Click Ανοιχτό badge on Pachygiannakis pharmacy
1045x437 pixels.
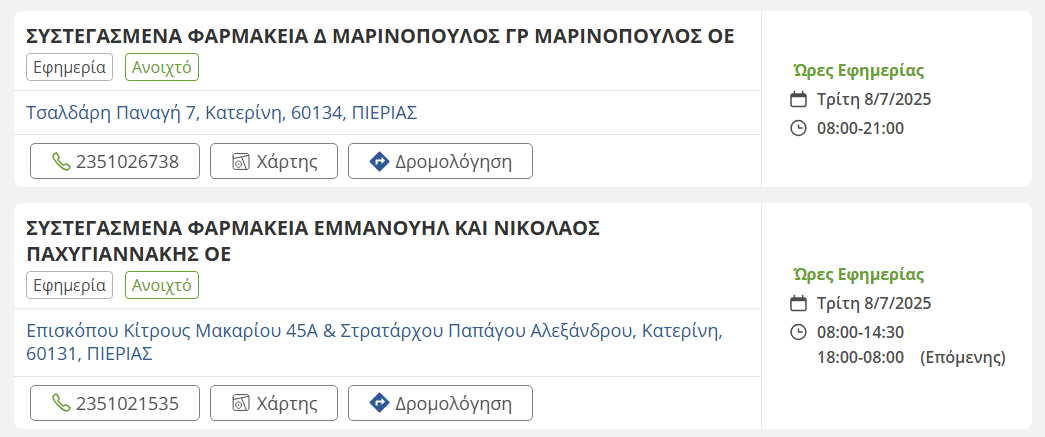point(162,285)
